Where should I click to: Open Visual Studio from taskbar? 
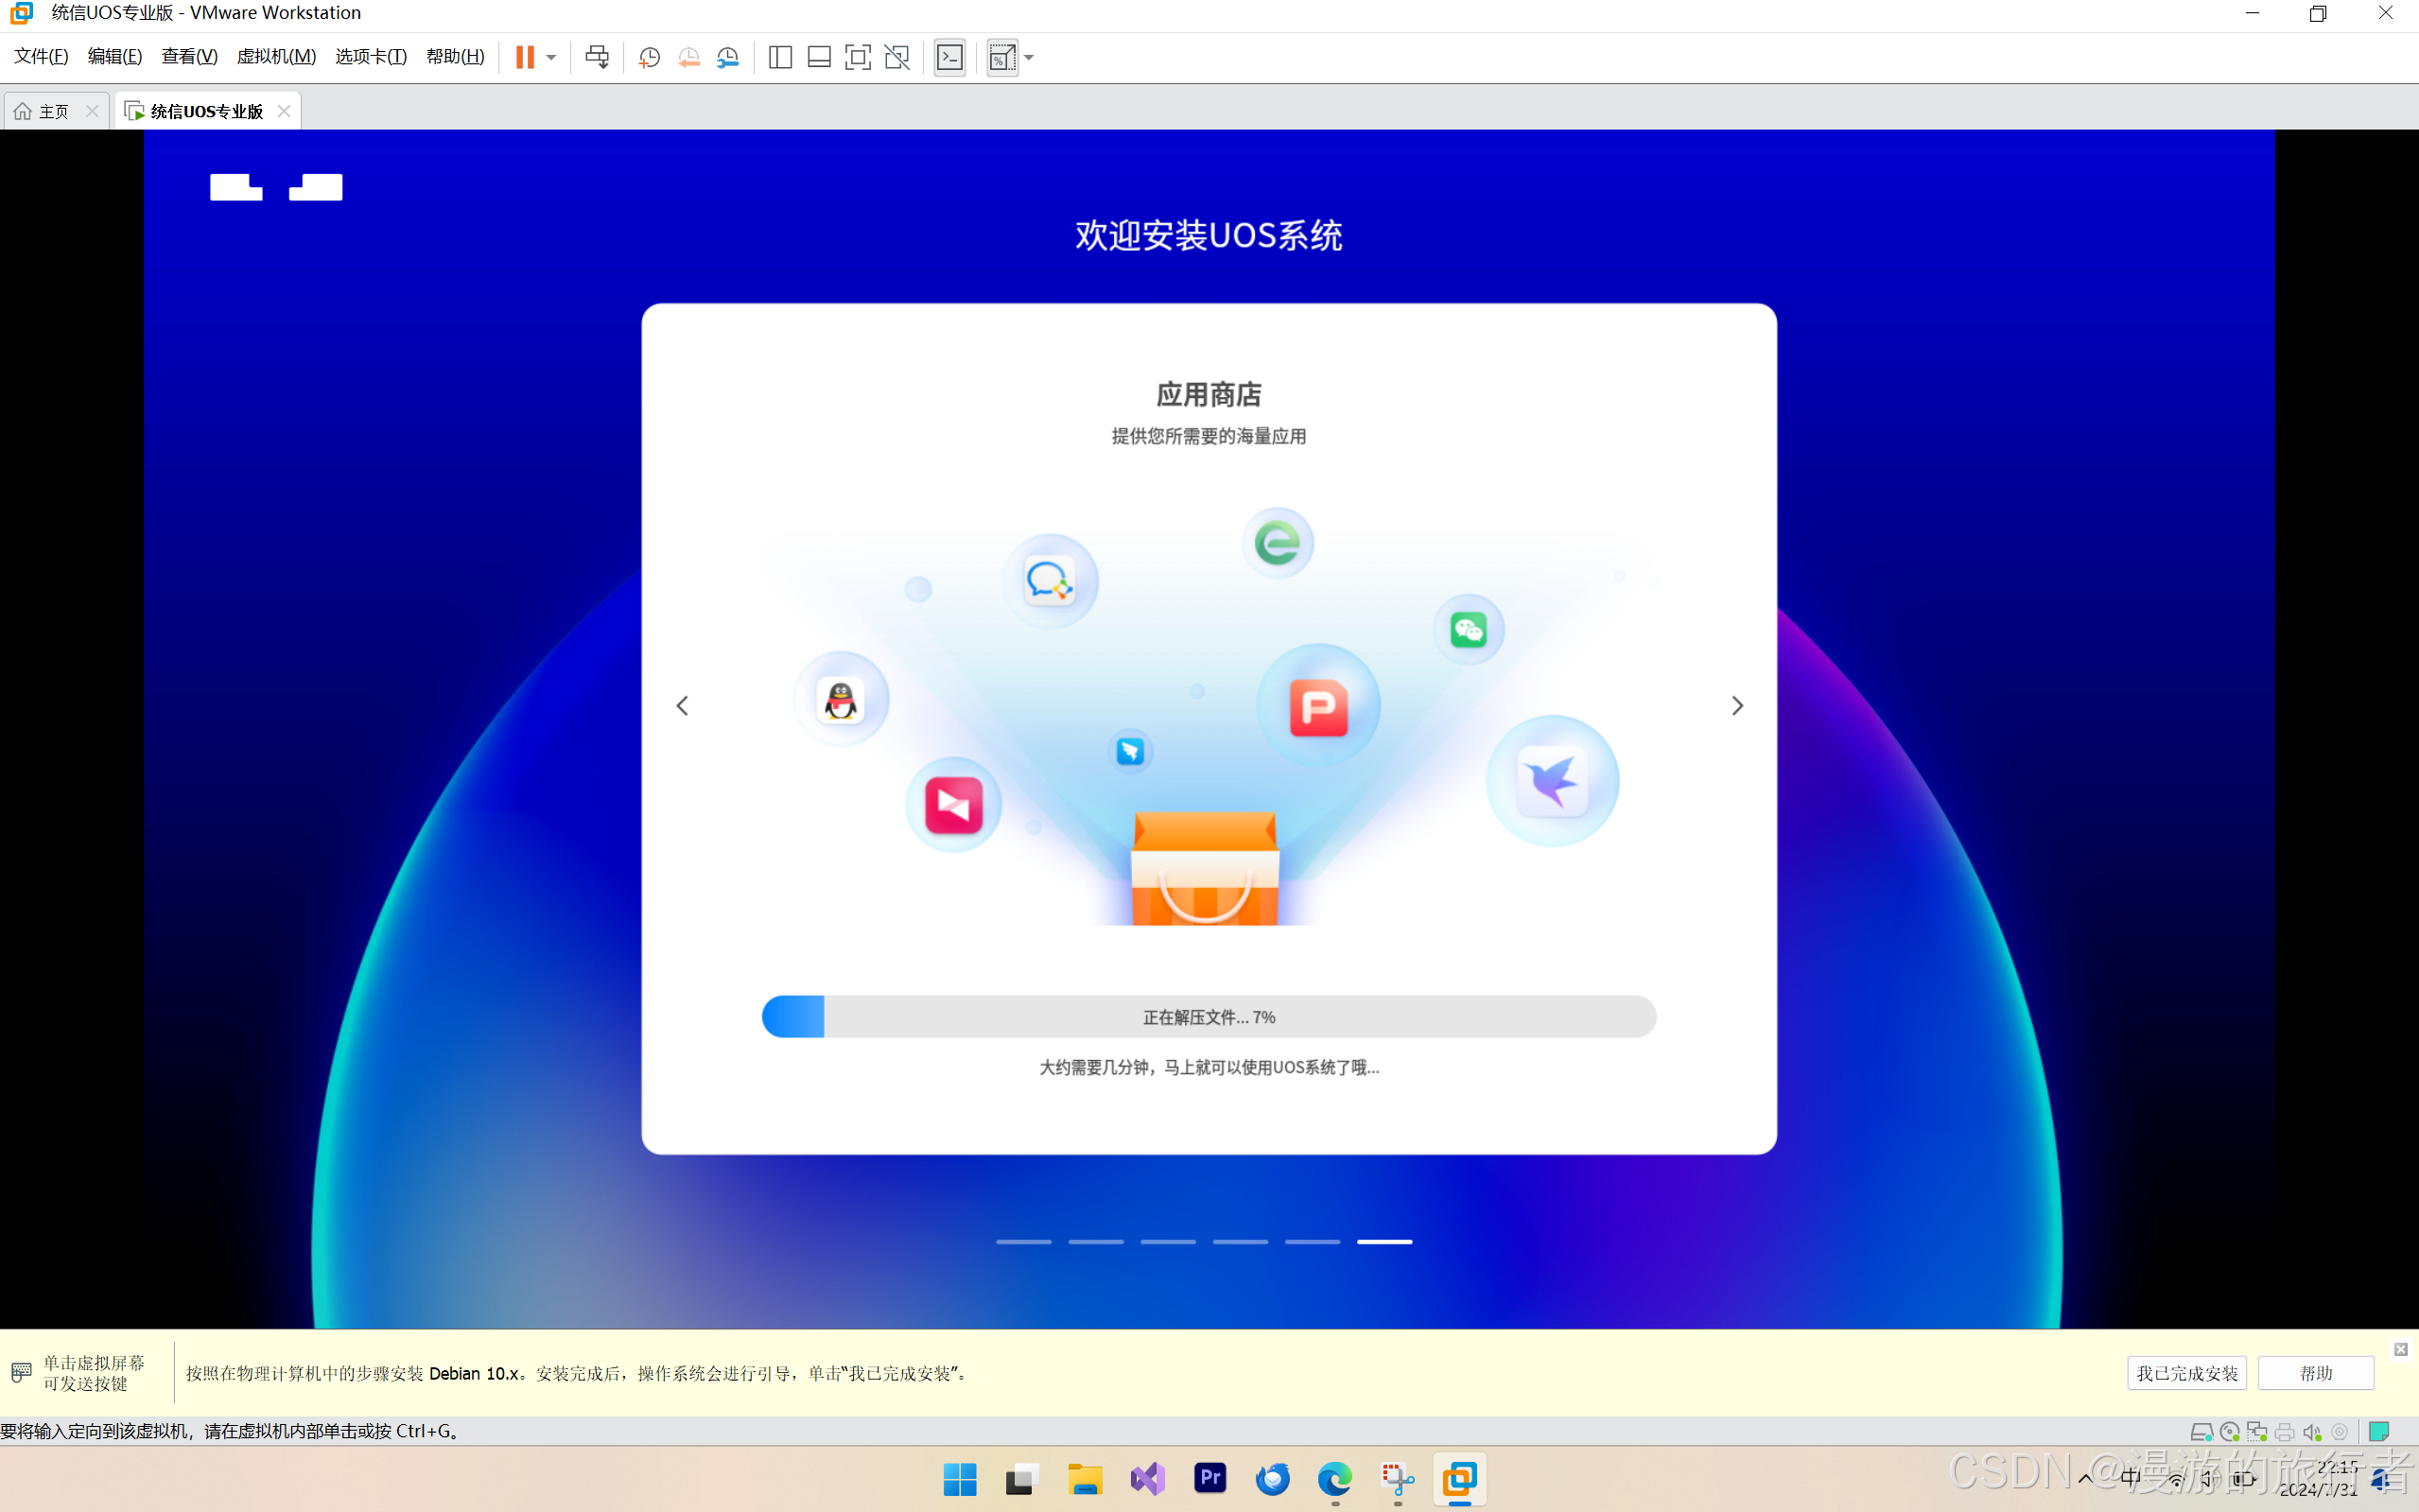[x=1148, y=1479]
